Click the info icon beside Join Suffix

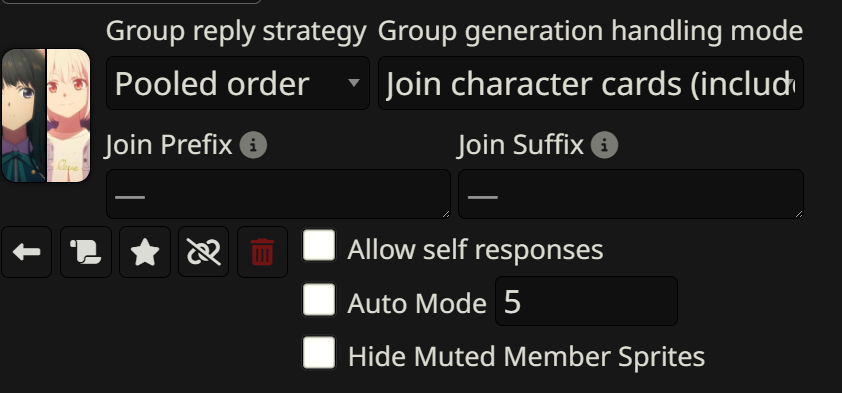coord(604,145)
